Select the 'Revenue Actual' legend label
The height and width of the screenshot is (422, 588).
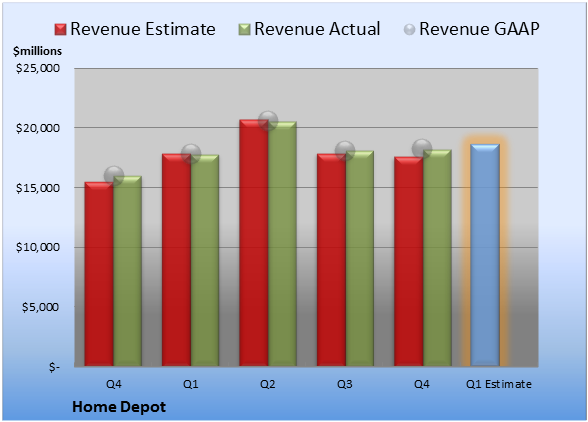point(317,29)
